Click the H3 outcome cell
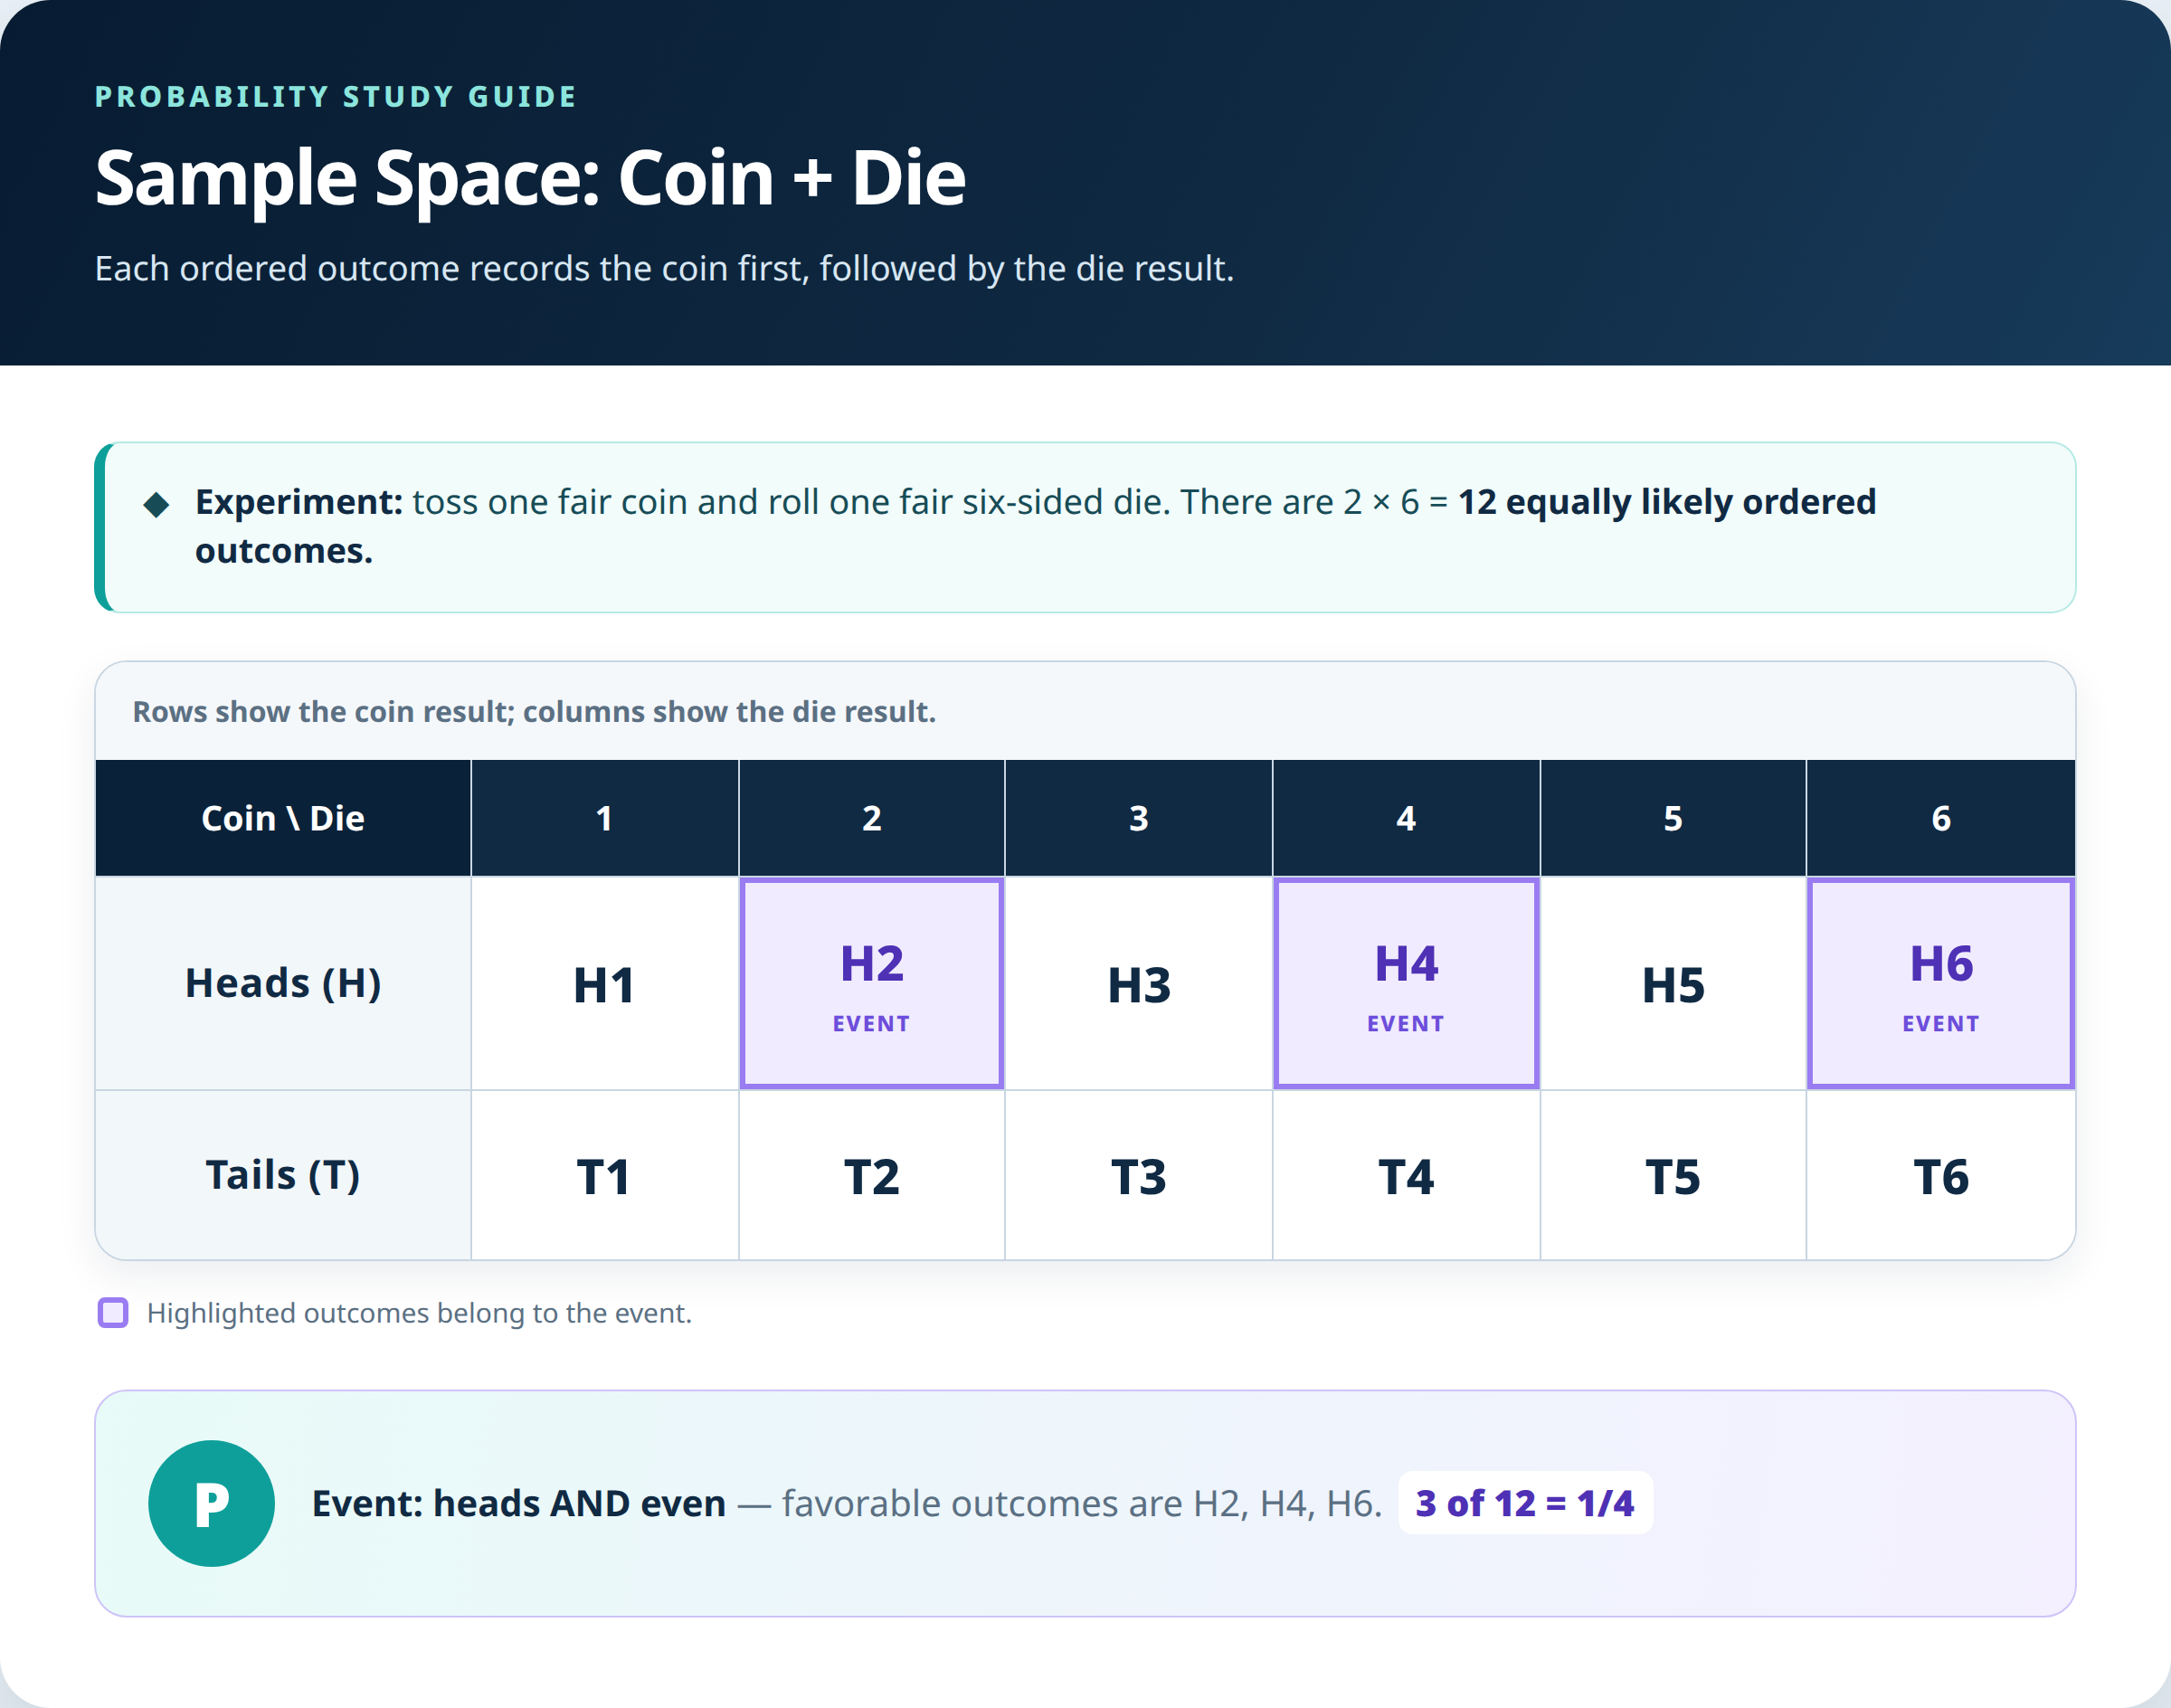This screenshot has width=2171, height=1708. pos(1139,983)
